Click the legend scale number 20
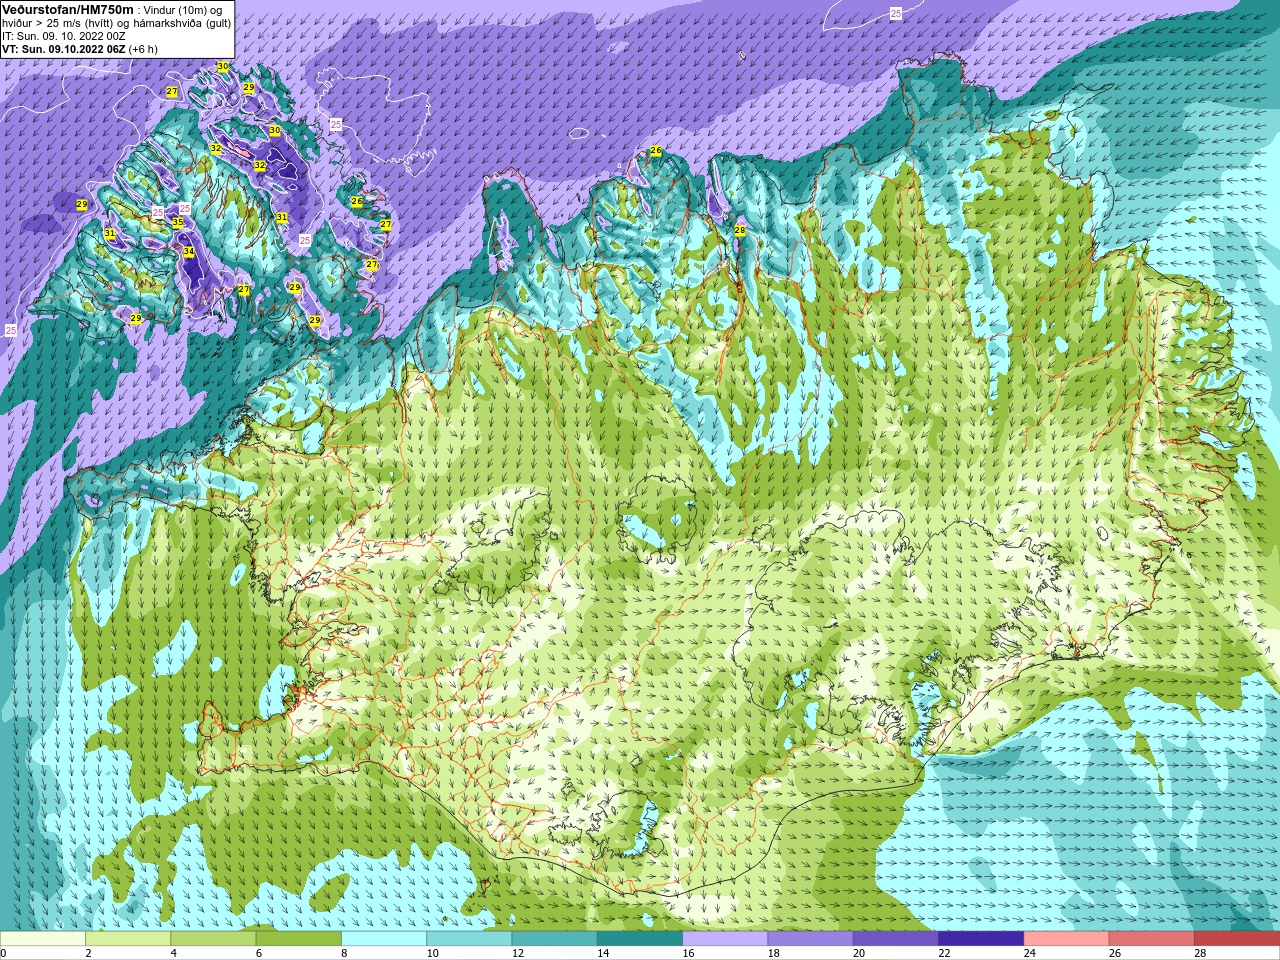This screenshot has height=960, width=1280. (858, 953)
